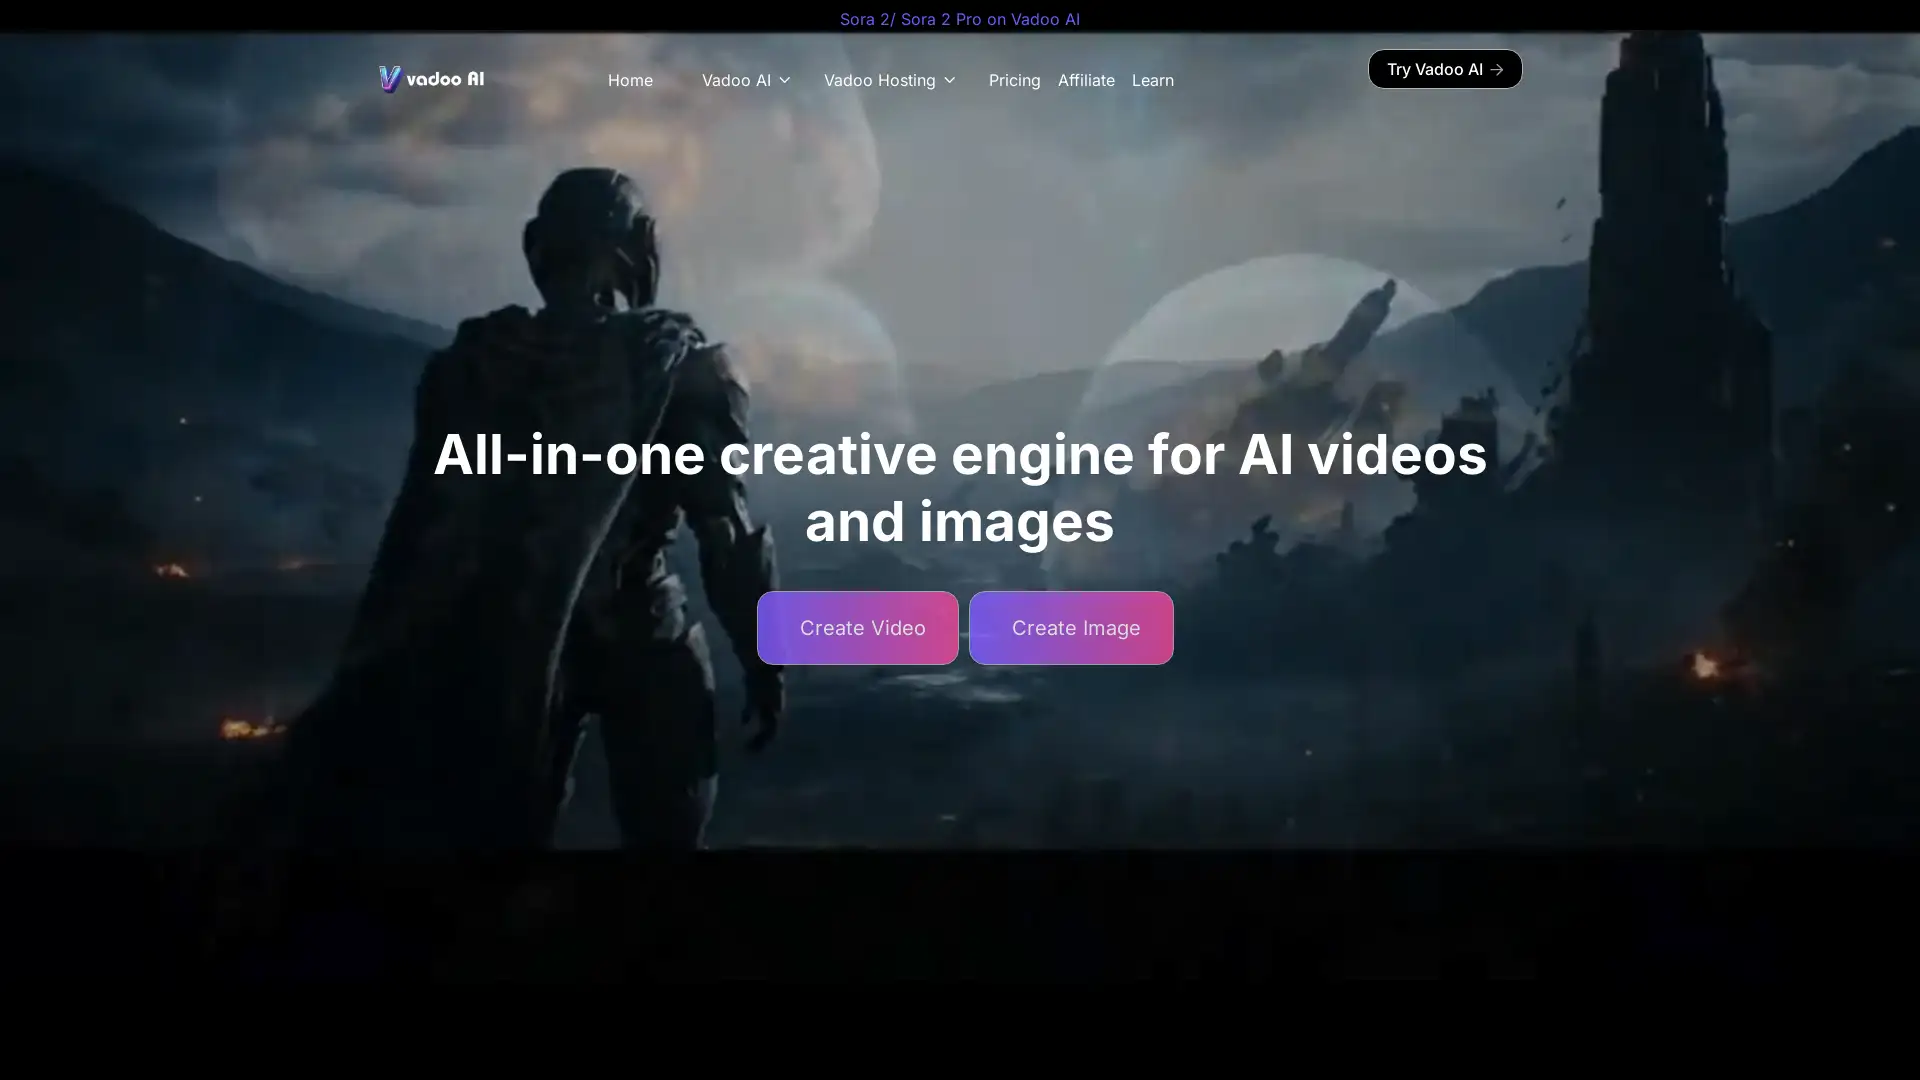Click the gradient Create Video call-to-action

point(858,628)
